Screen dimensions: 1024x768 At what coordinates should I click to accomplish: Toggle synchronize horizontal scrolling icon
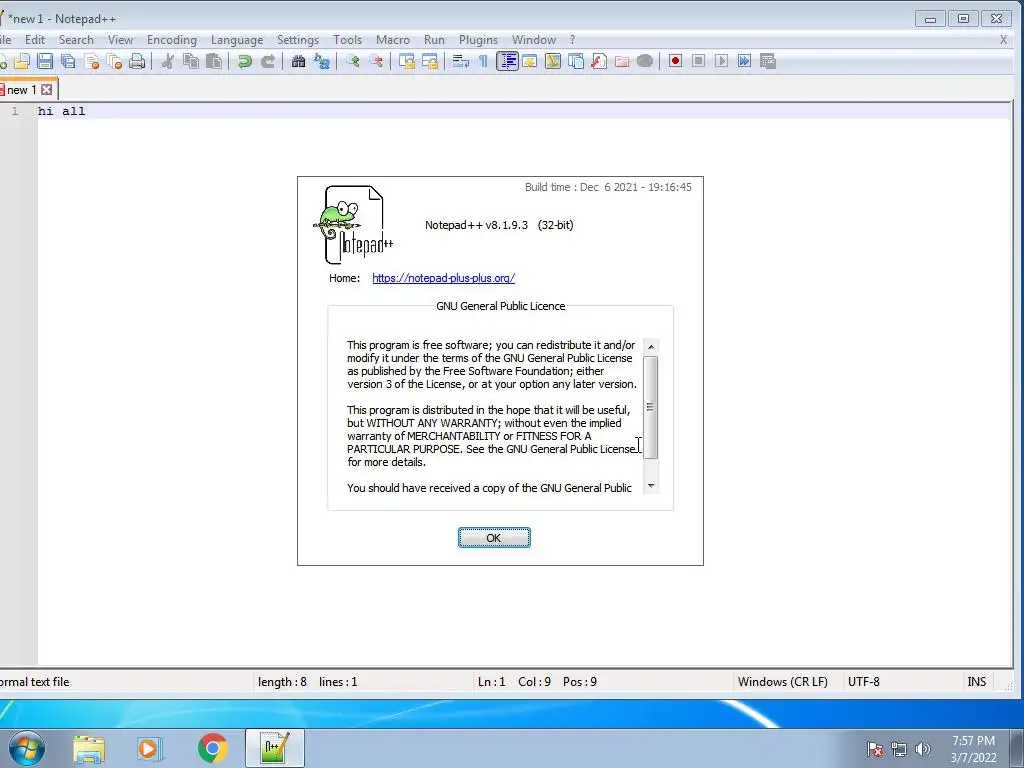pyautogui.click(x=430, y=61)
